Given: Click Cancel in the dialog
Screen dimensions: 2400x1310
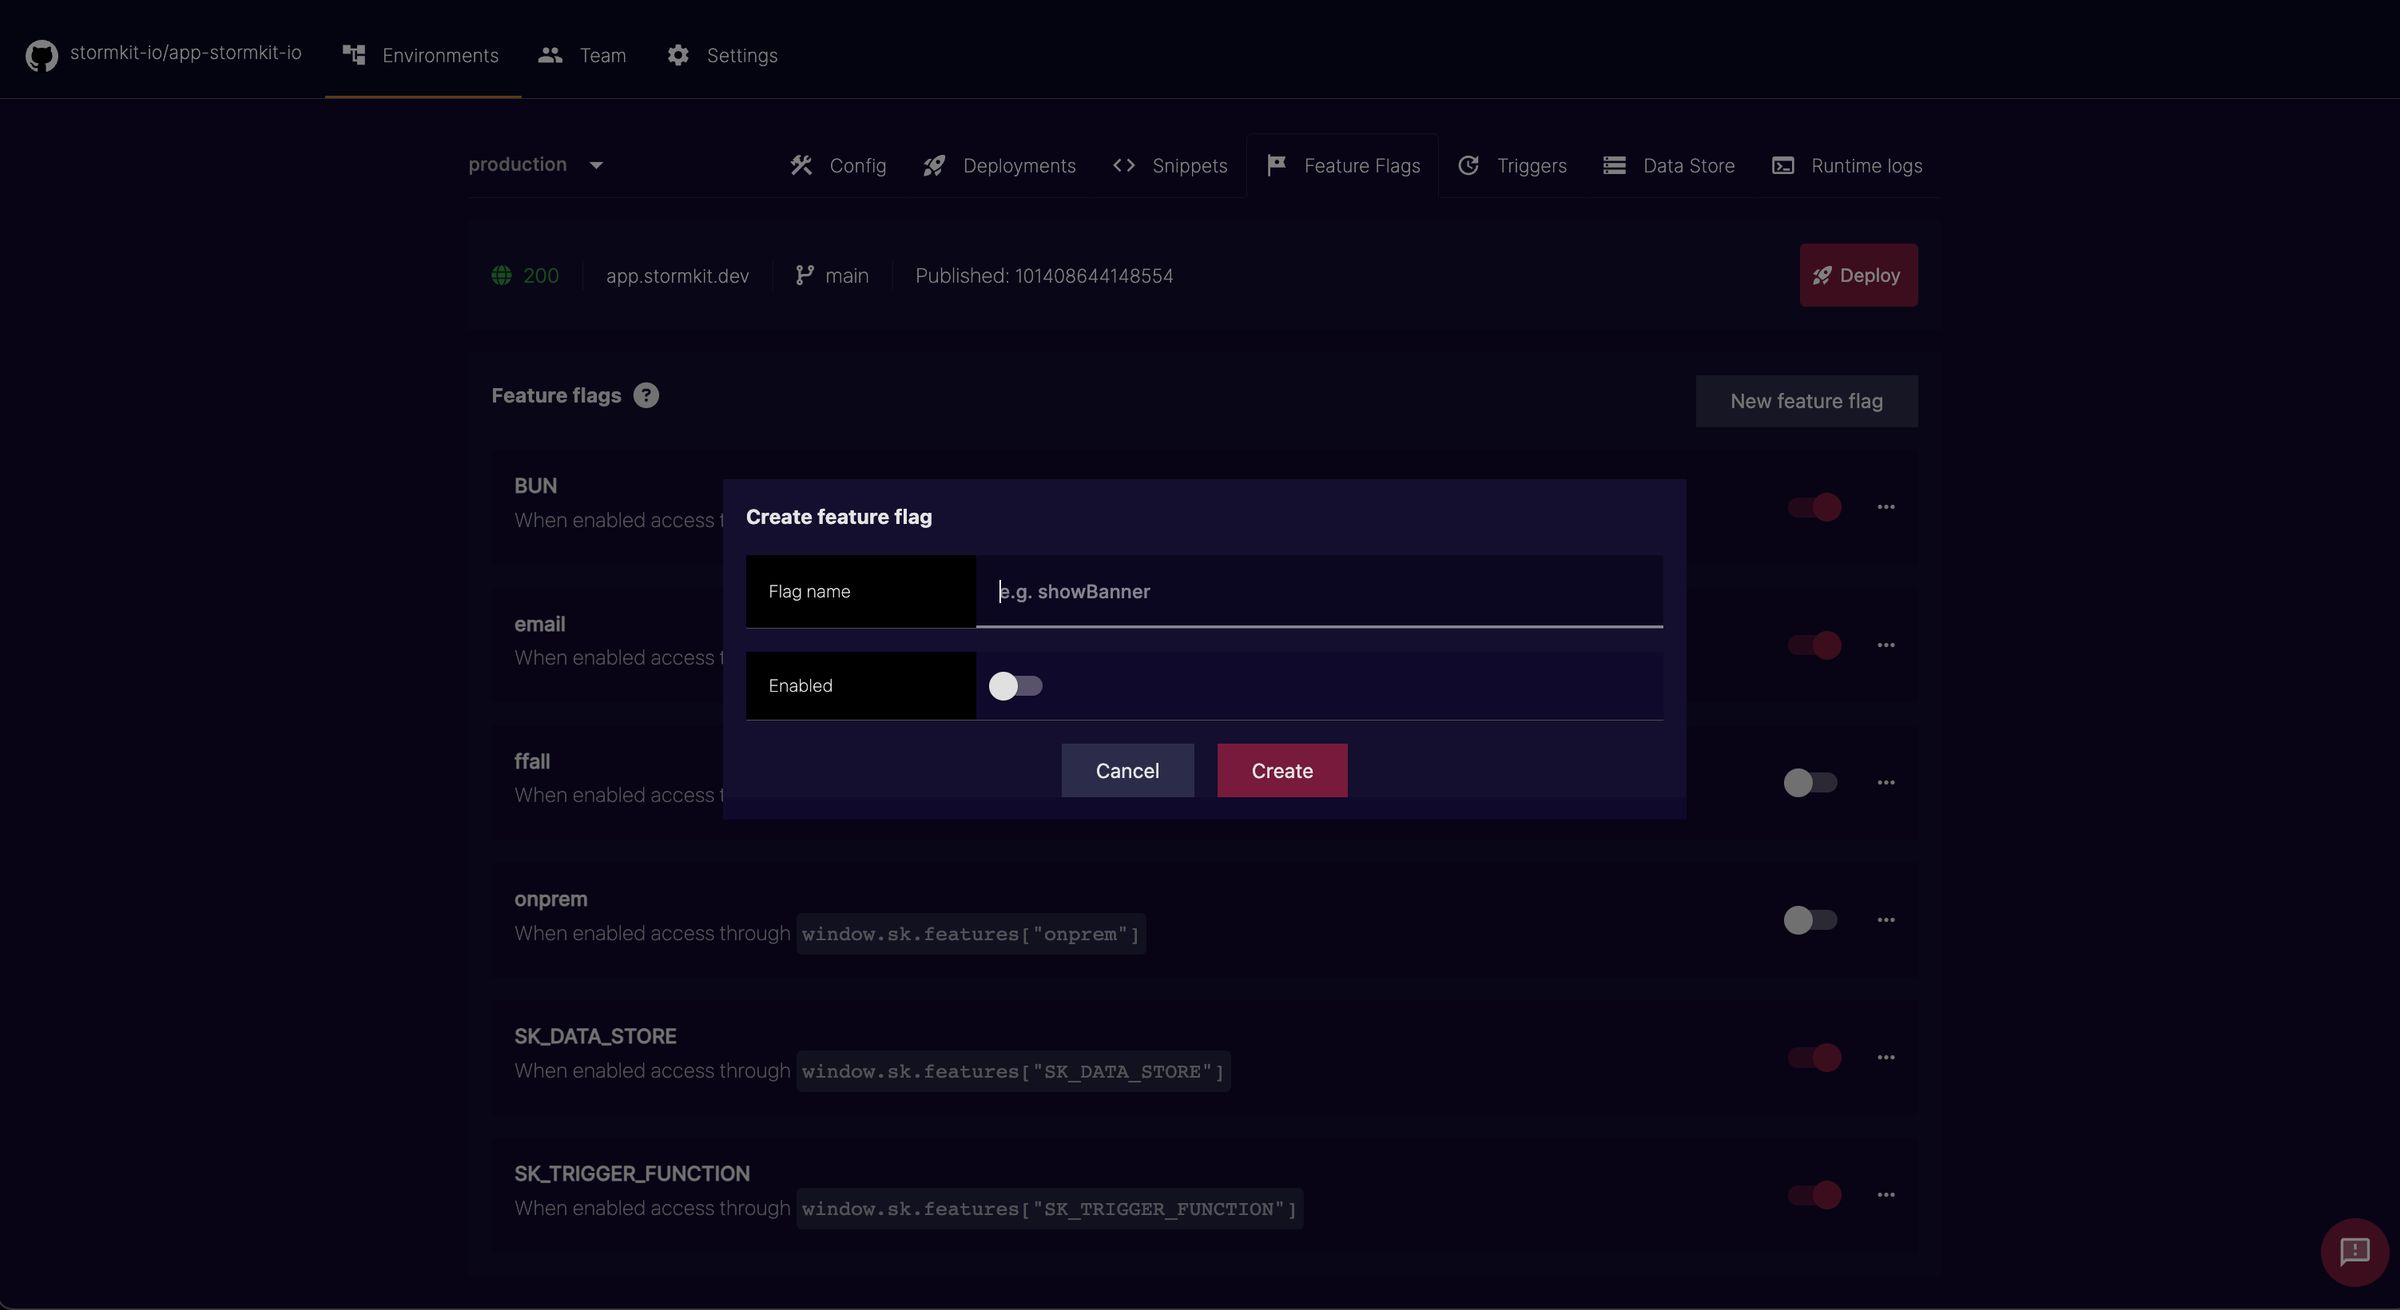Looking at the screenshot, I should (1127, 771).
